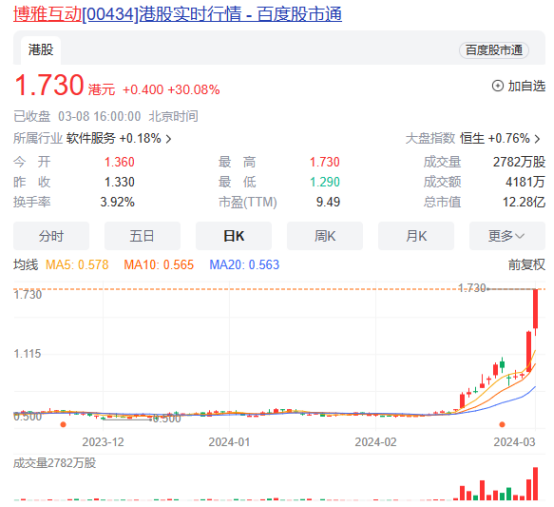Click the 加自选 plus-circle icon
554x507 pixels.
pos(498,86)
